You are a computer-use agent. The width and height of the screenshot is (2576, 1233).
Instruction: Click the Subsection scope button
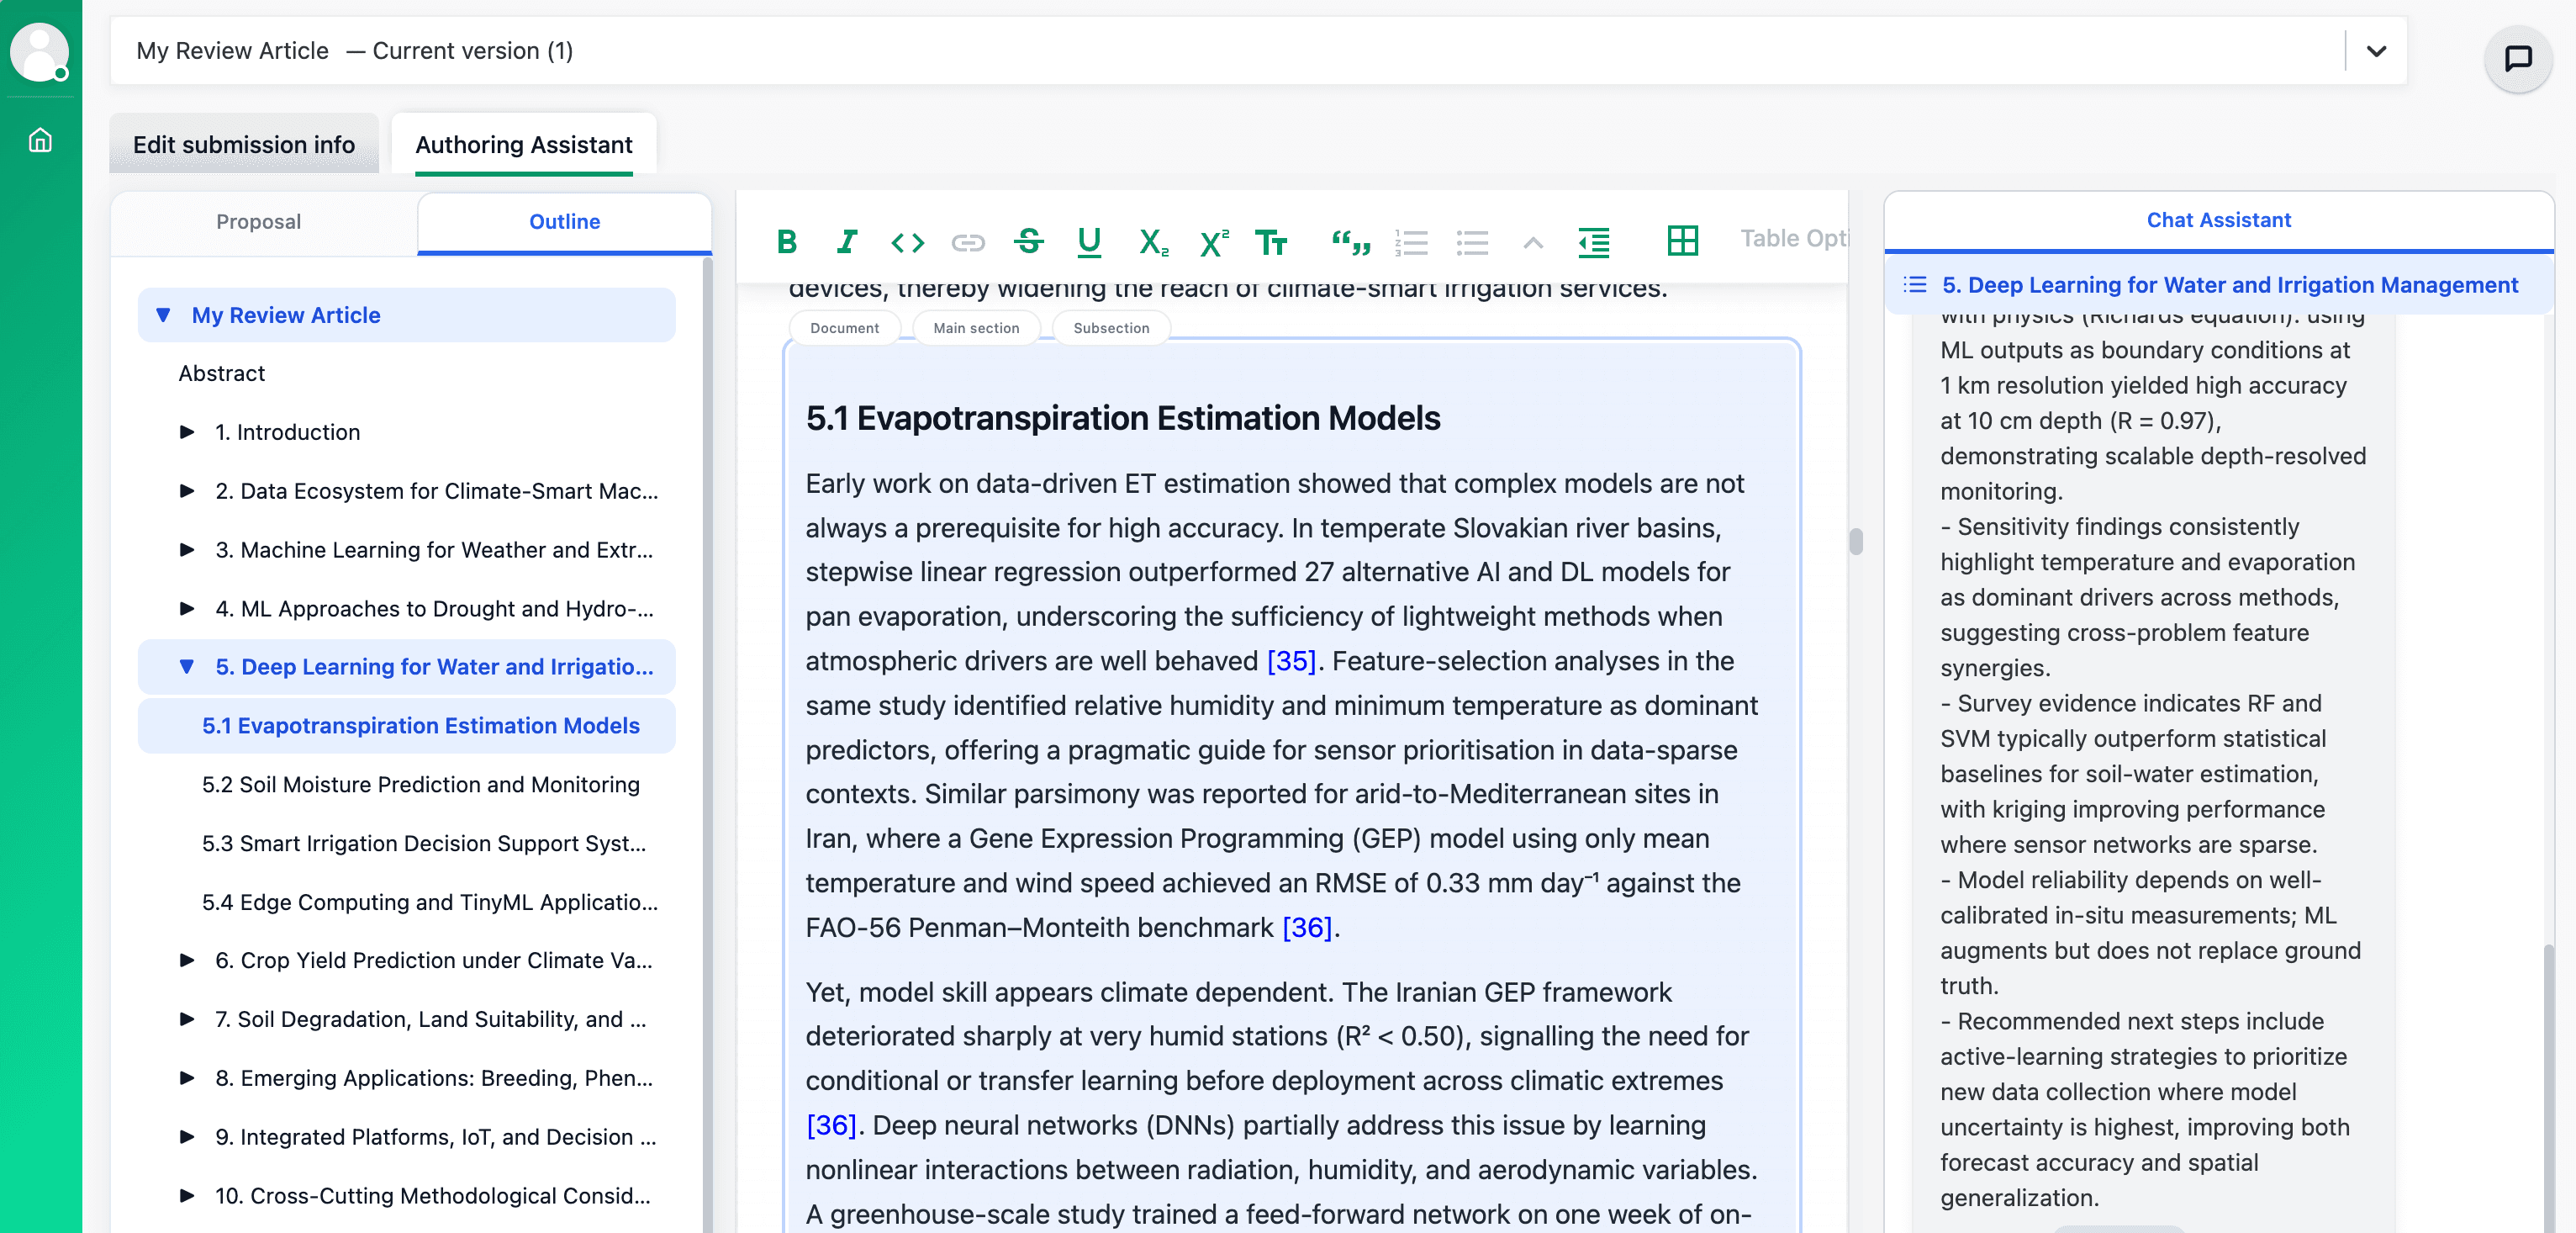tap(1111, 328)
